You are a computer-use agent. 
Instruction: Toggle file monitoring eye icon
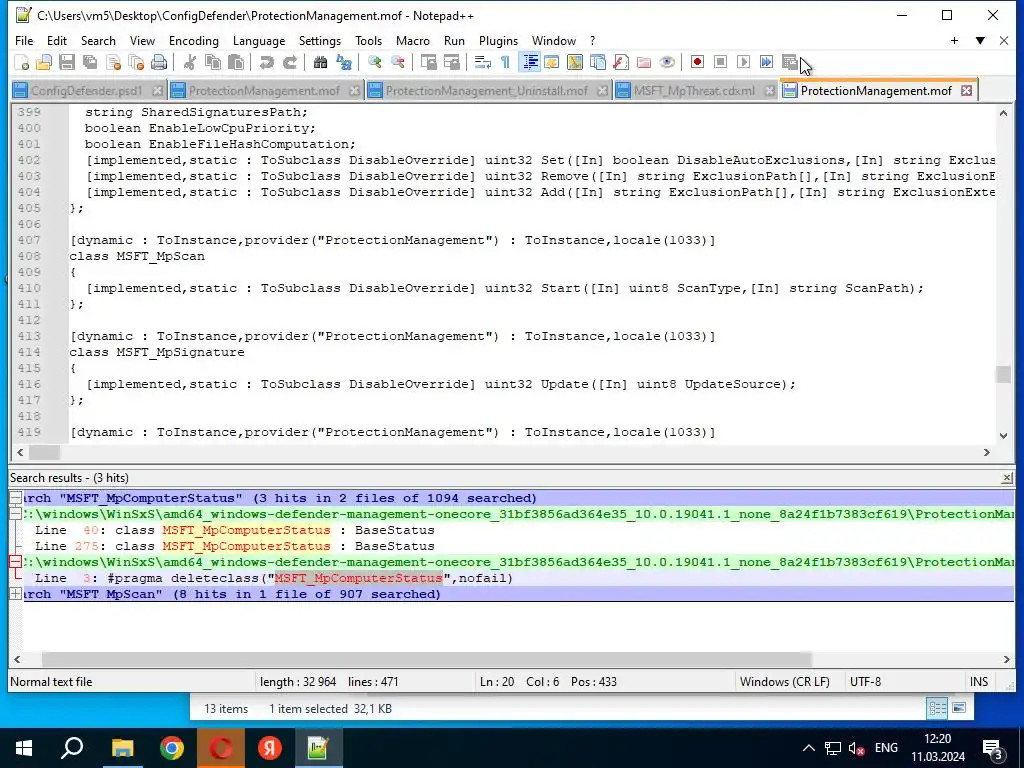pyautogui.click(x=667, y=62)
